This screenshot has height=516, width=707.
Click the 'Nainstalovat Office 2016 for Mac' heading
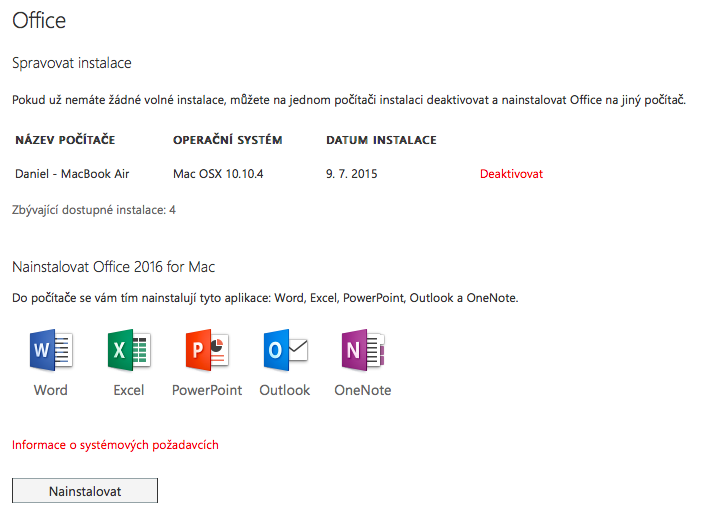(x=114, y=267)
